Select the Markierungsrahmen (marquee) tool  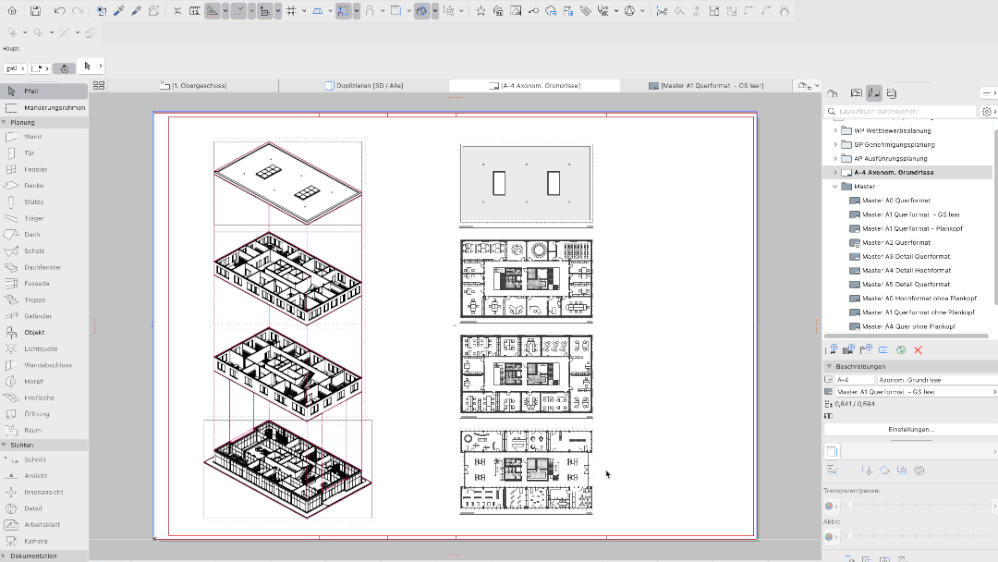[44, 108]
